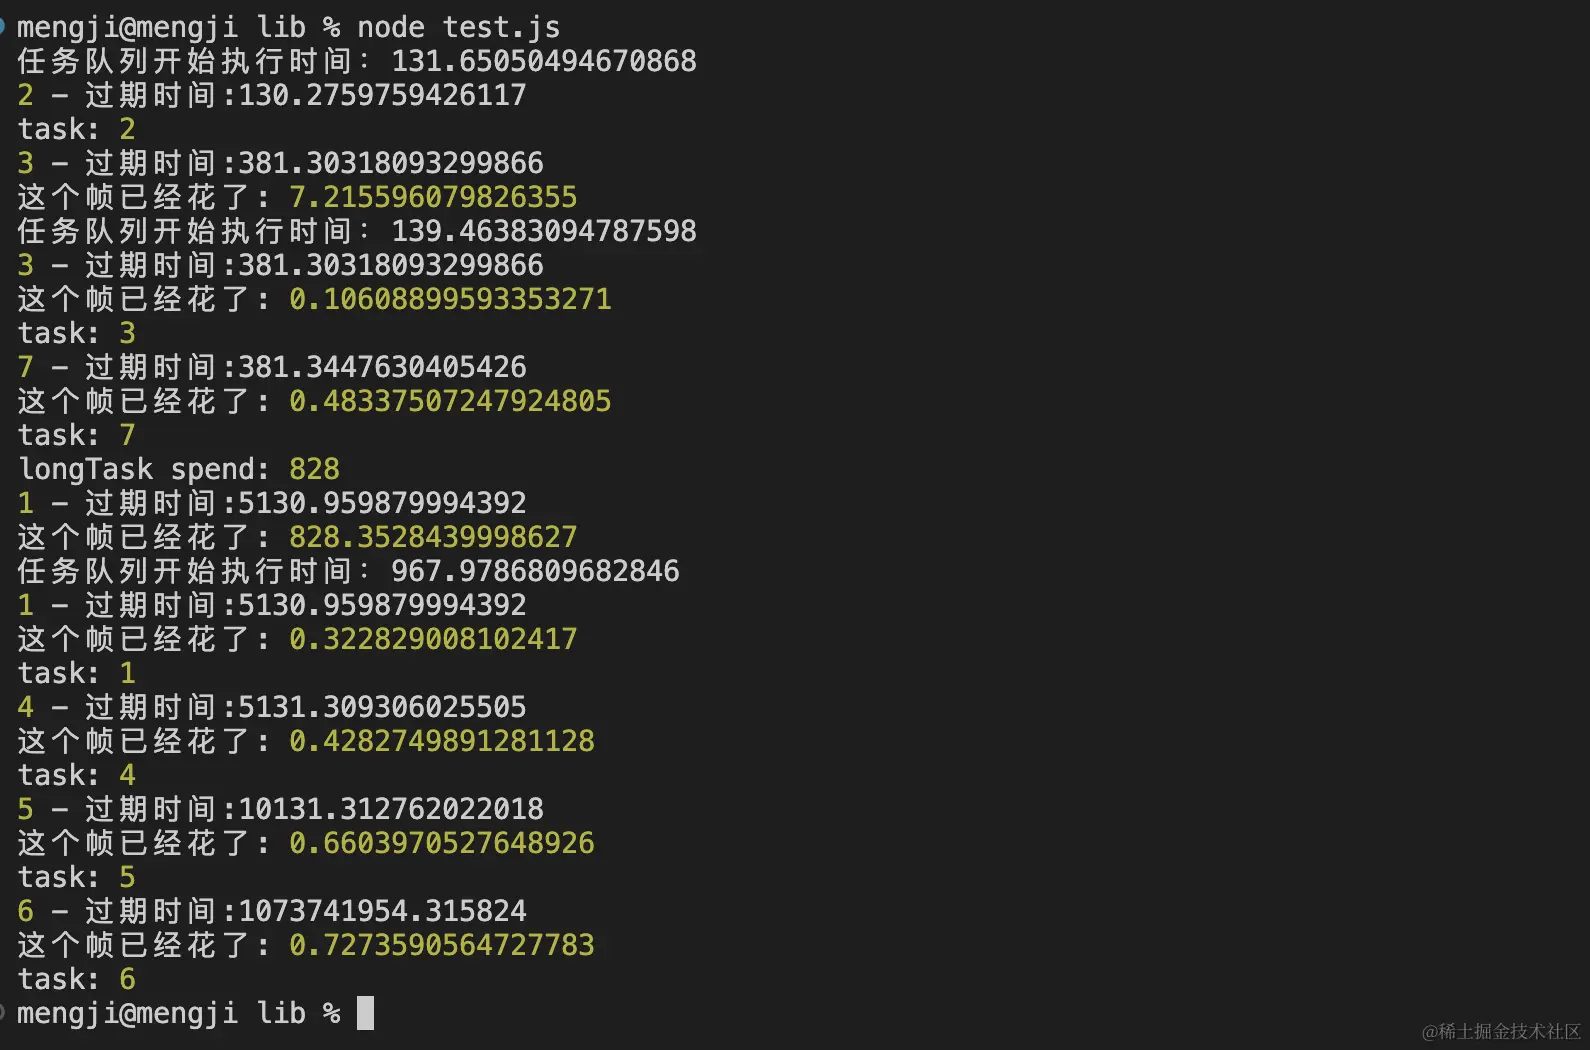Image resolution: width=1590 pixels, height=1050 pixels.
Task: Click the yellow value 0.7273590564727783
Action: [441, 945]
